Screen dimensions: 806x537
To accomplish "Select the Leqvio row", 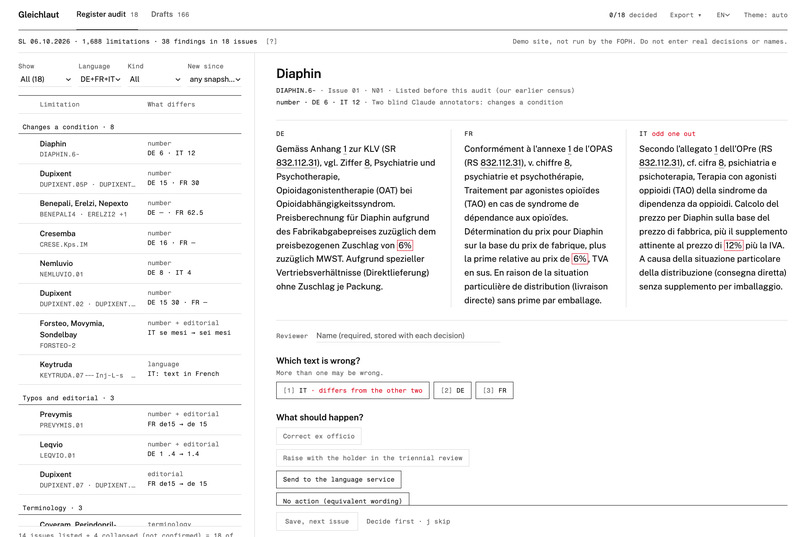I will point(130,450).
